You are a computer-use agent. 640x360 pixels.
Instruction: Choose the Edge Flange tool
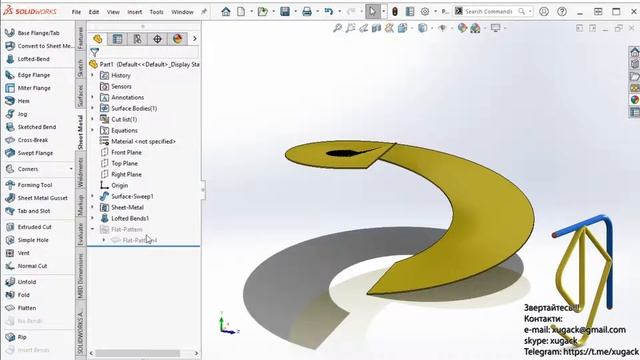click(x=28, y=75)
